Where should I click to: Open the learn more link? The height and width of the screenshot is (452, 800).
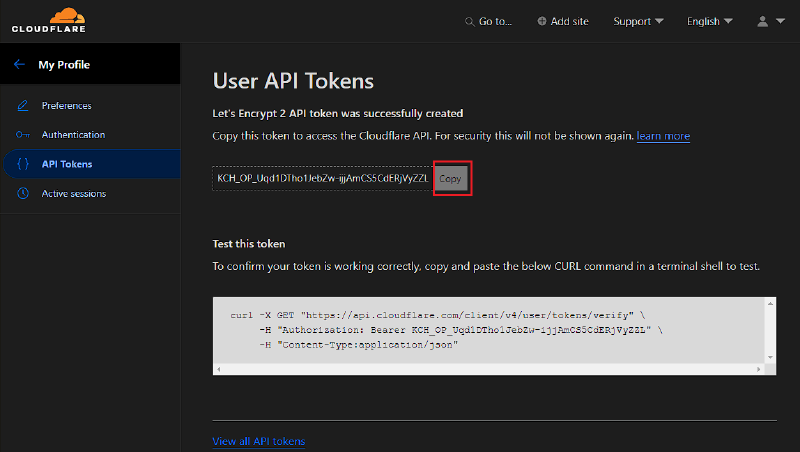tap(663, 136)
